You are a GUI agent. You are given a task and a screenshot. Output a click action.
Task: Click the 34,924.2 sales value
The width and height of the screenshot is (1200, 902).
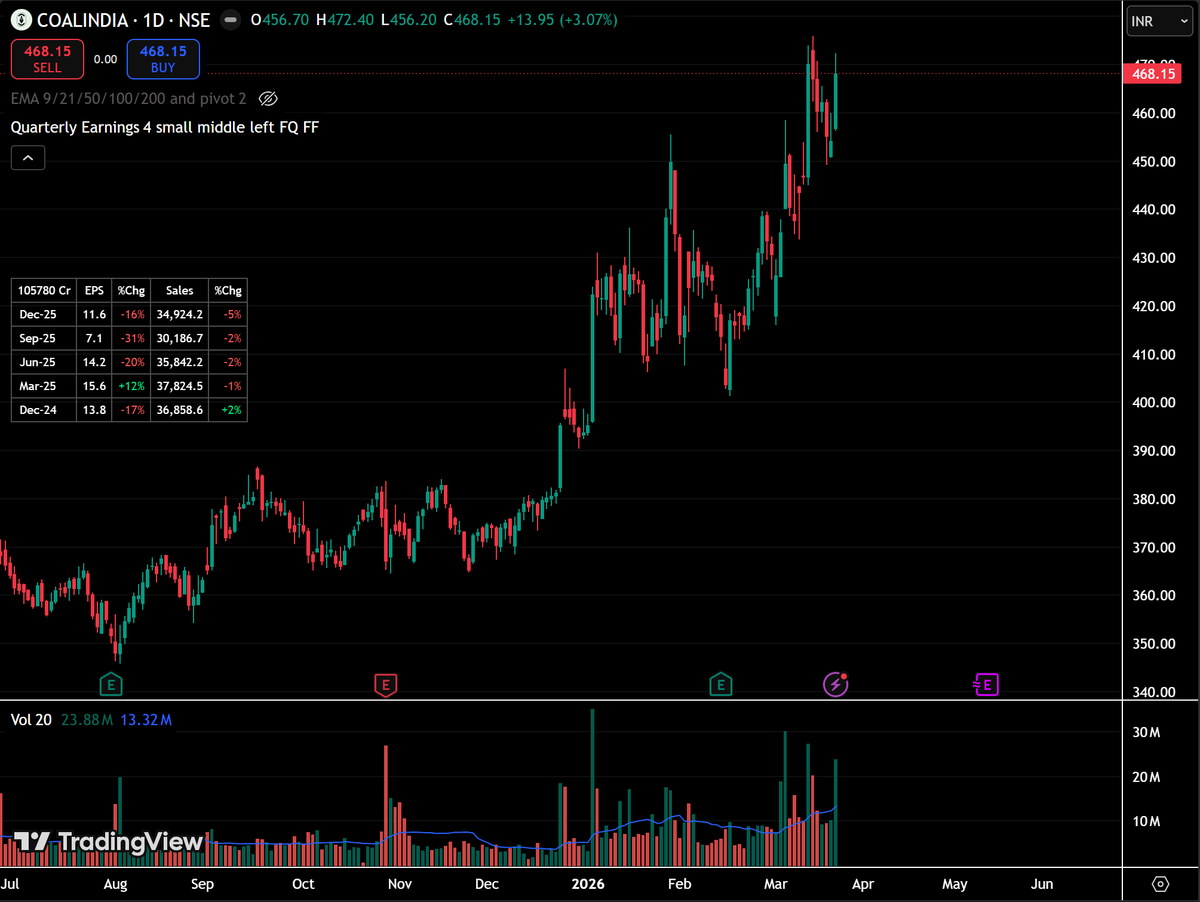coord(180,313)
